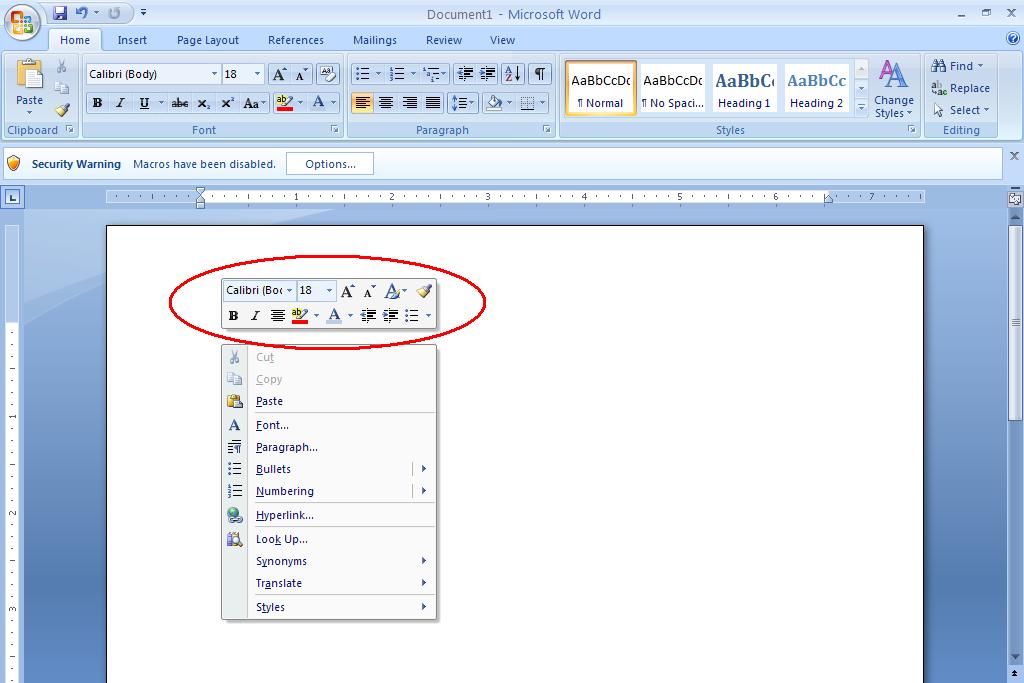Viewport: 1024px width, 683px height.
Task: Toggle Bold on the mini toolbar
Action: click(x=233, y=315)
